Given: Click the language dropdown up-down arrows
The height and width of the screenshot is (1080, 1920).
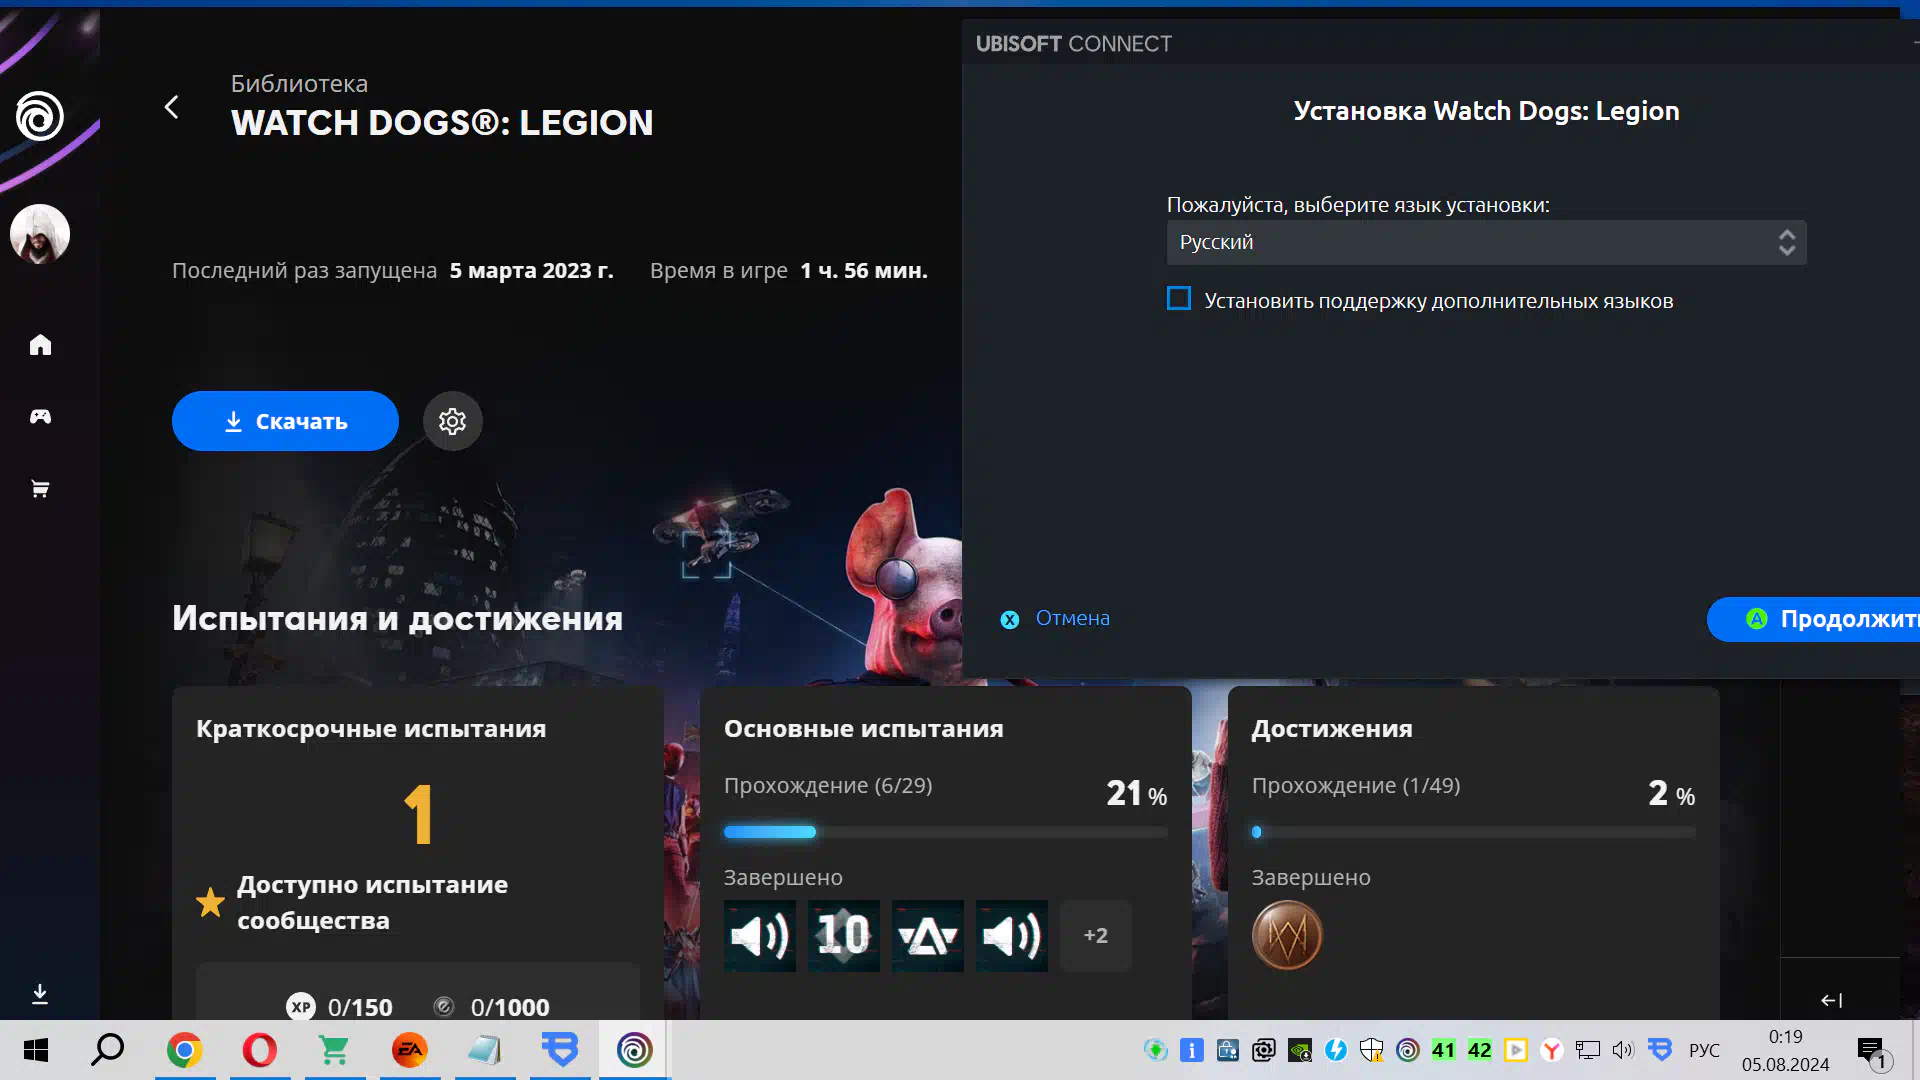Looking at the screenshot, I should 1787,242.
